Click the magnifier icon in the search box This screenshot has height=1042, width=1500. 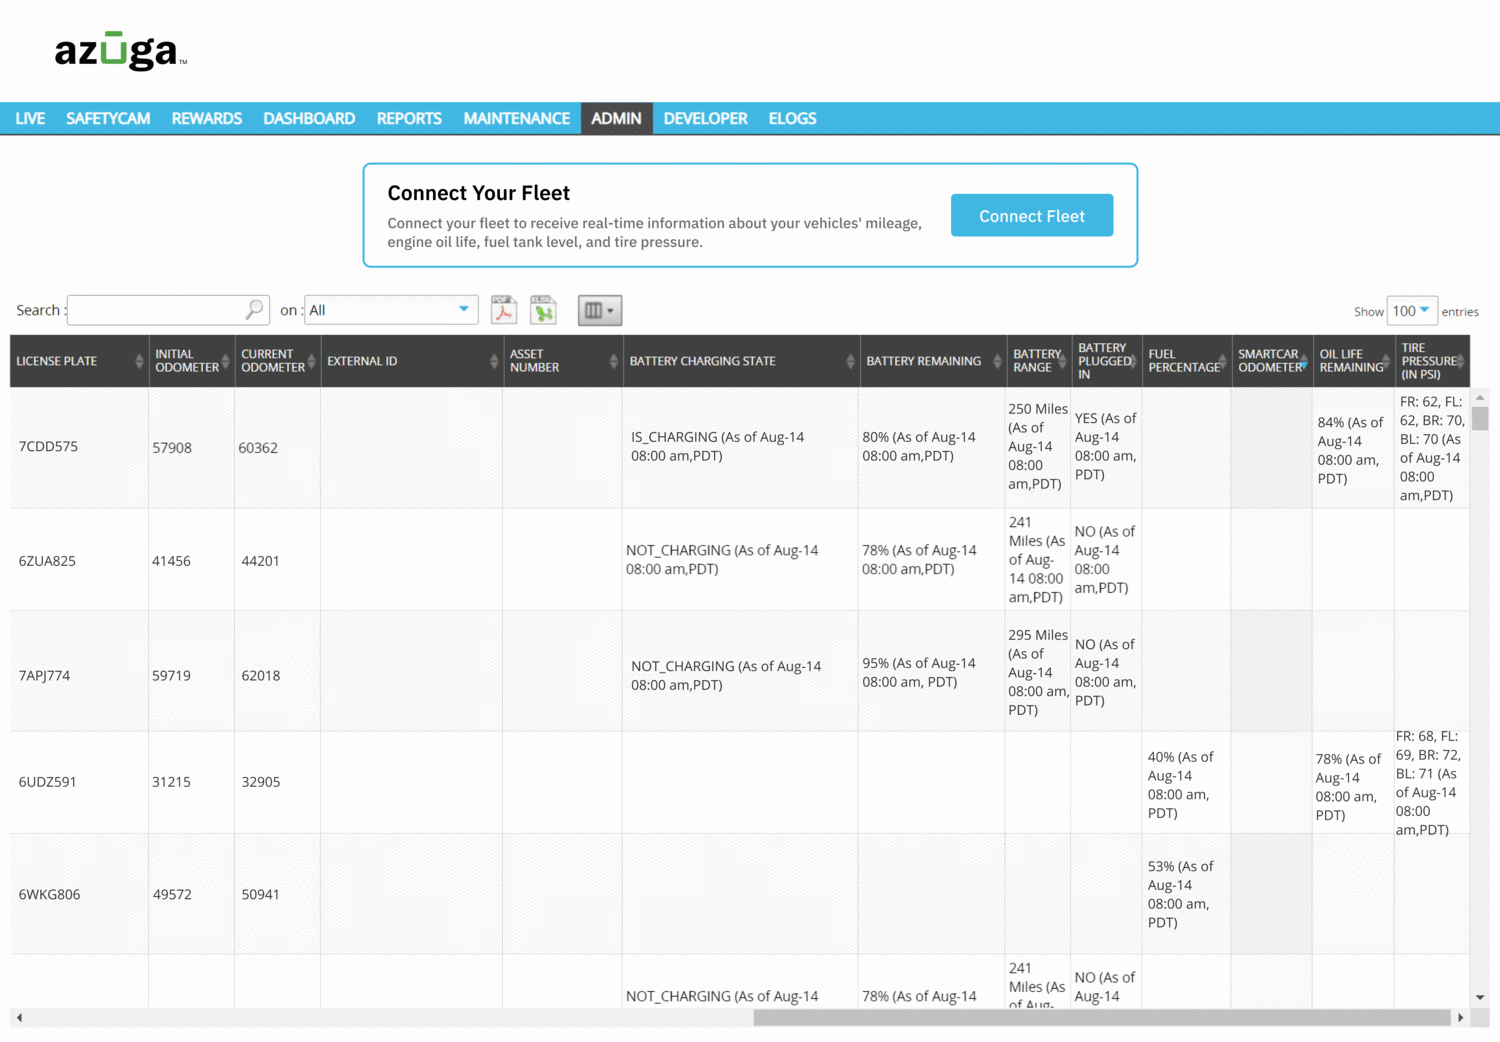click(252, 310)
